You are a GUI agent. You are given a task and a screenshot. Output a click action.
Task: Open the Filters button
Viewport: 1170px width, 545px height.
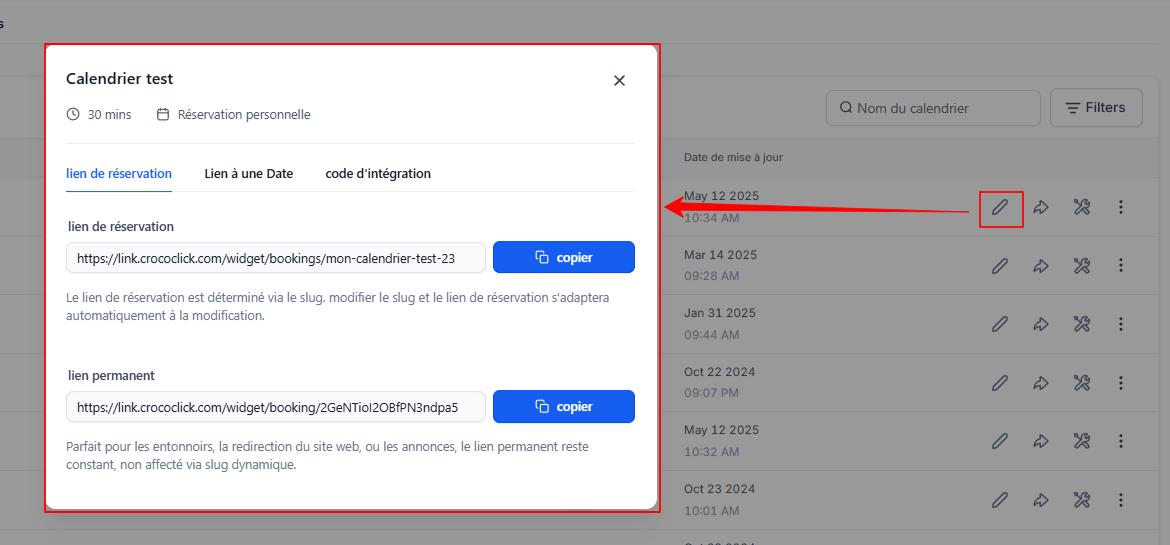(1096, 108)
